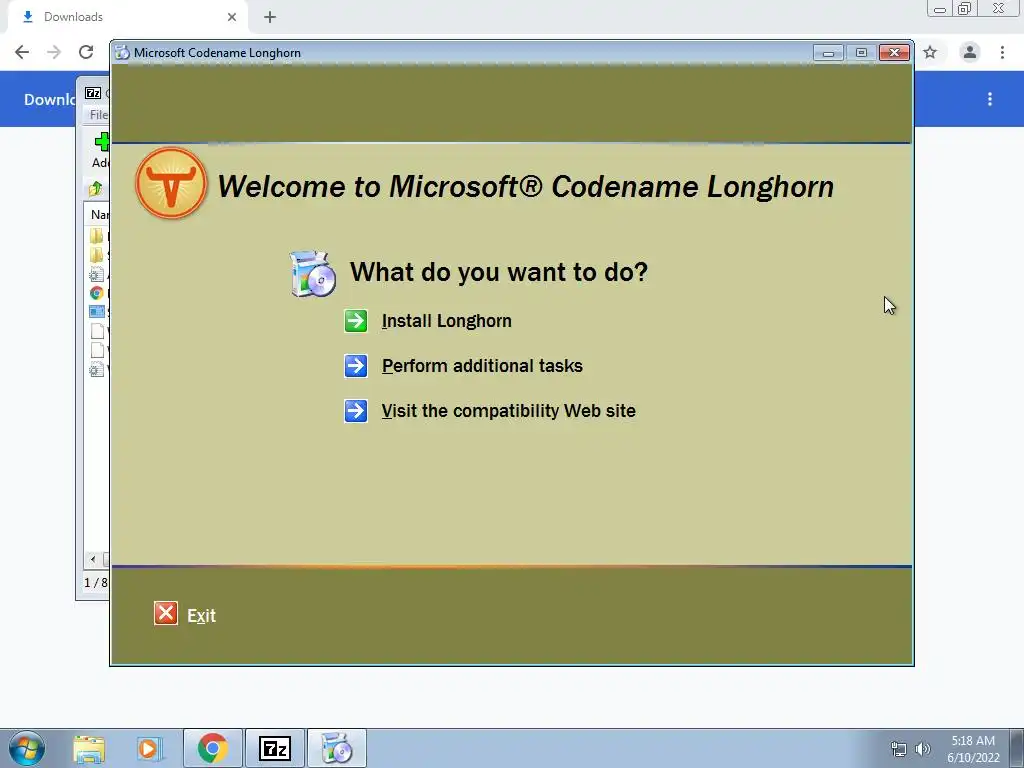1024x768 pixels.
Task: Switch to Longhorn setup on the taskbar
Action: point(337,748)
